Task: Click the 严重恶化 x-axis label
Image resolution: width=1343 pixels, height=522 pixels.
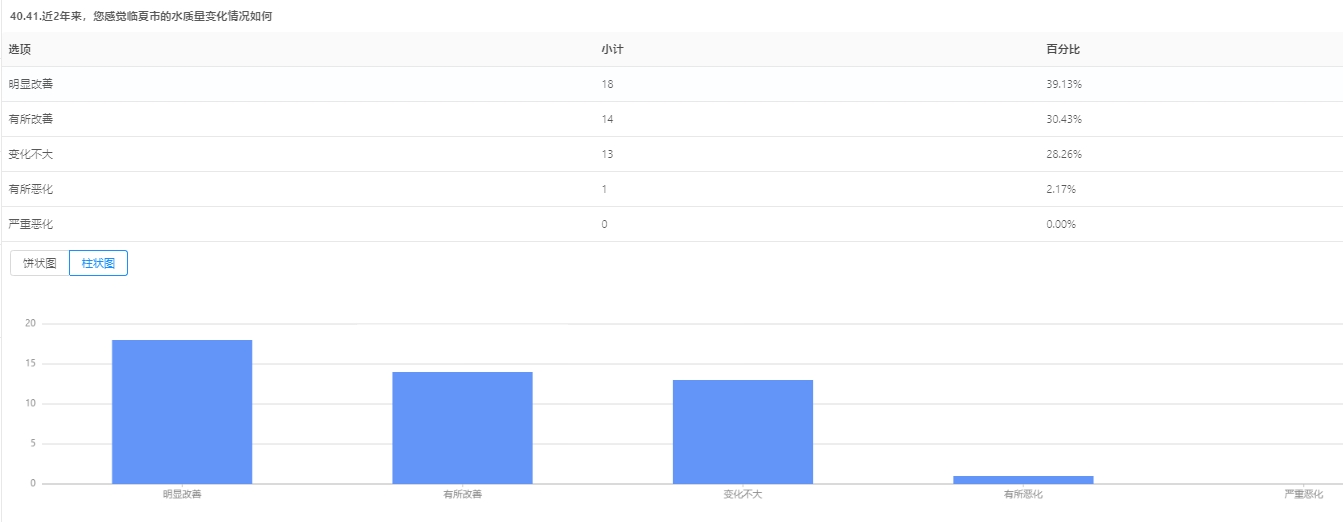Action: [1303, 494]
